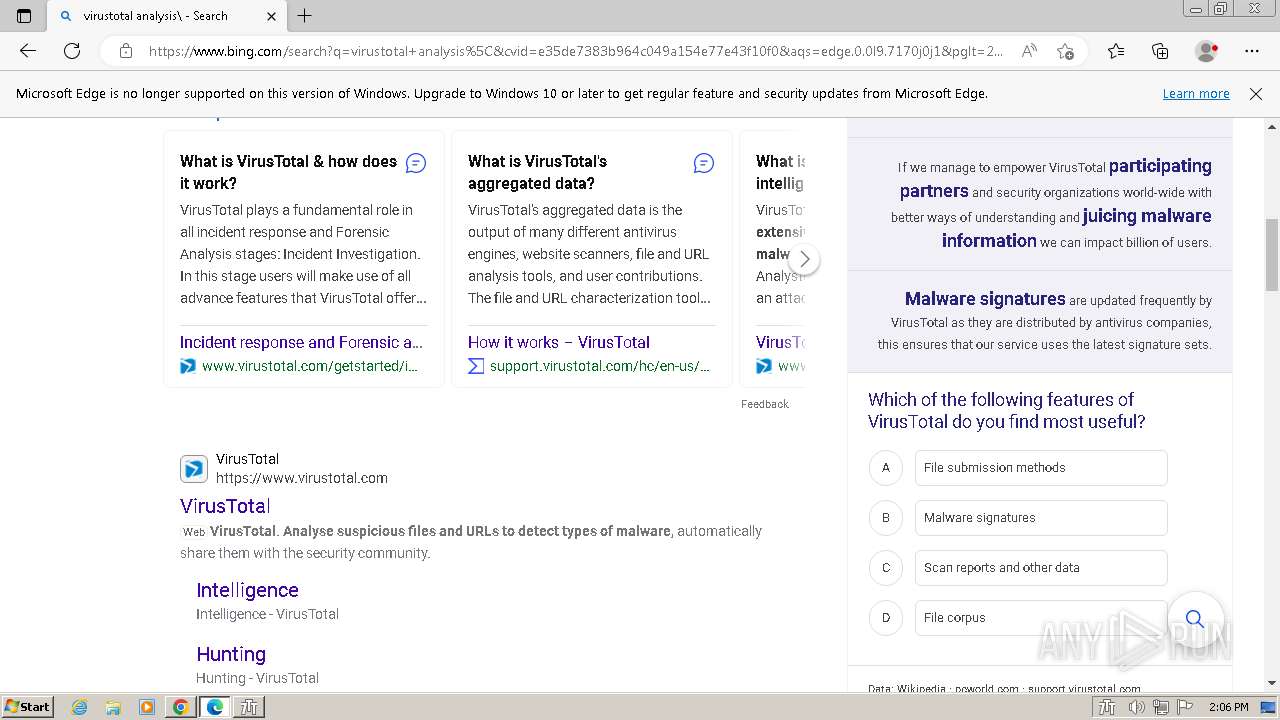
Task: Open 'How it works – VirusTotal' link
Action: (559, 342)
